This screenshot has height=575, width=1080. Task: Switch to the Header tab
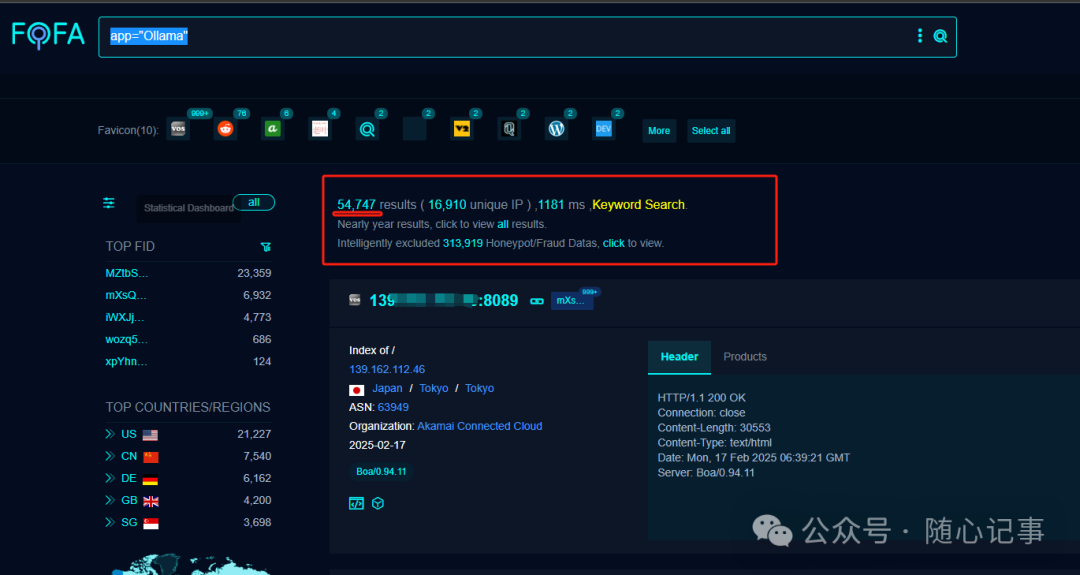pyautogui.click(x=679, y=357)
